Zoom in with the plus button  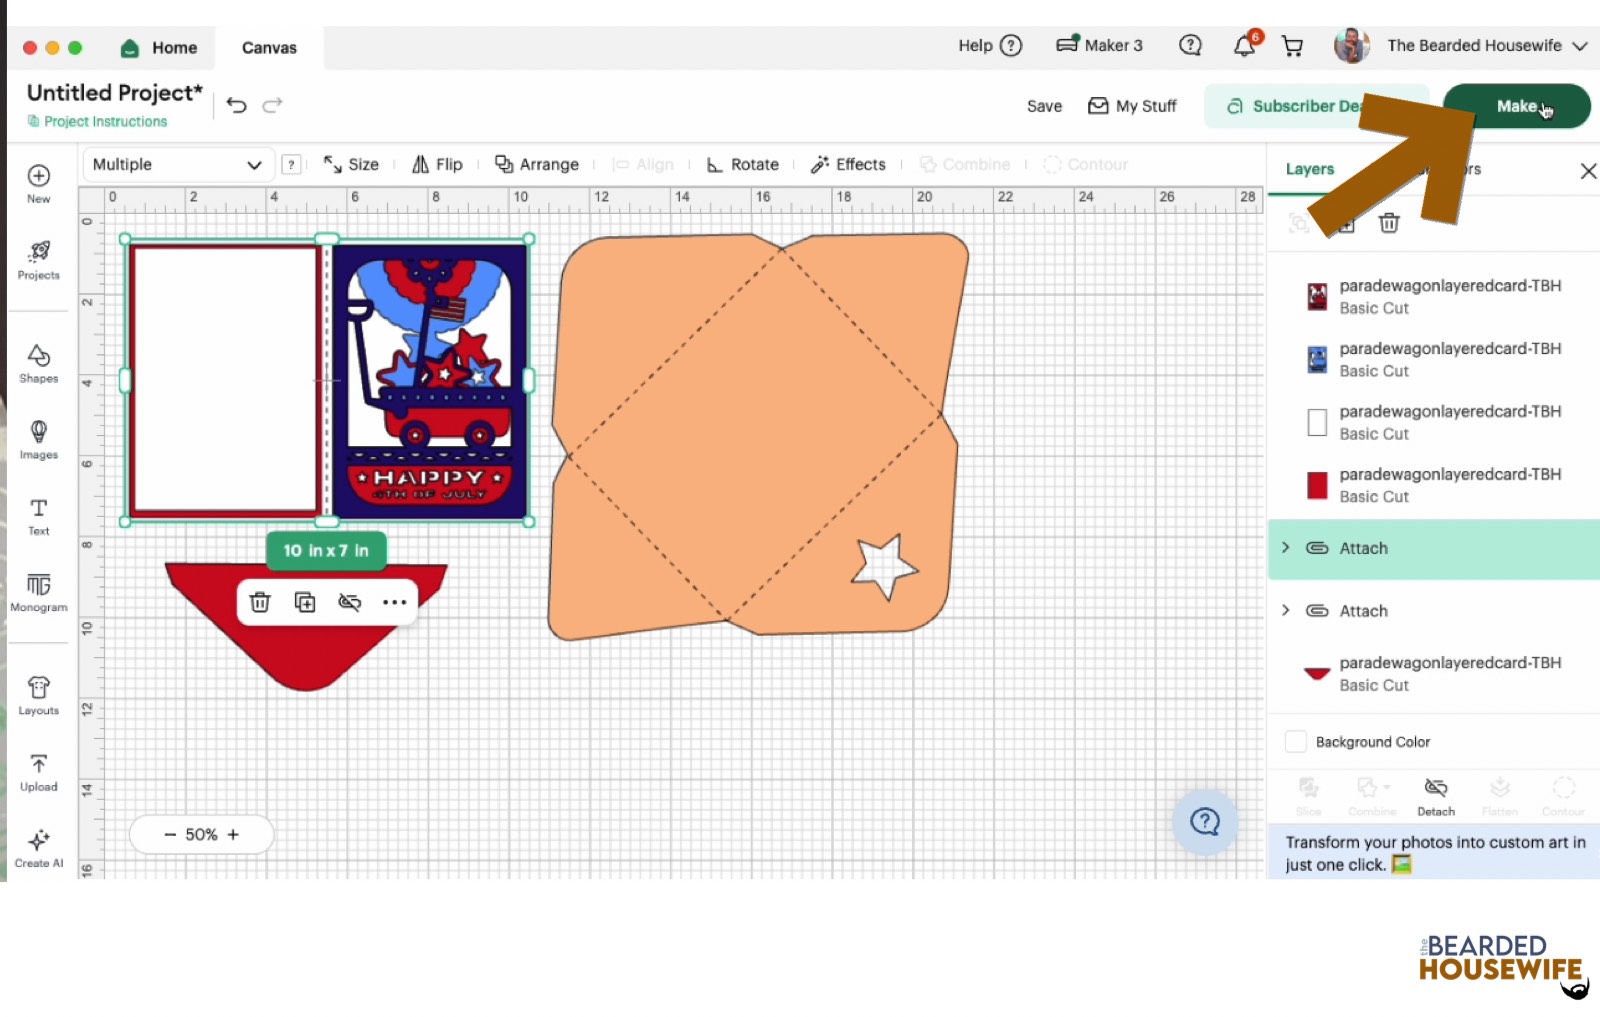point(234,835)
